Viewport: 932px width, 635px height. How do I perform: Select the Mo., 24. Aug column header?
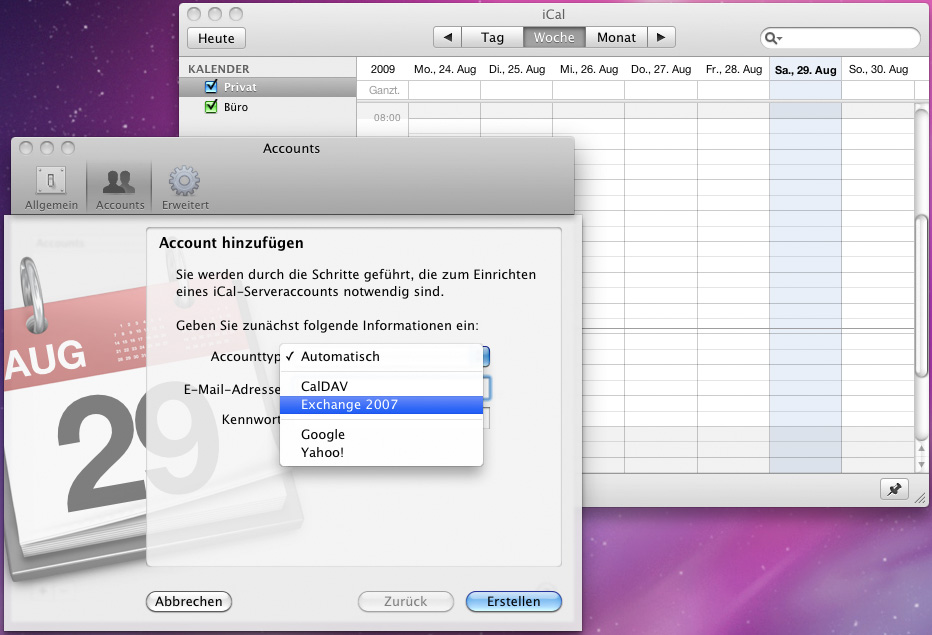pos(445,70)
